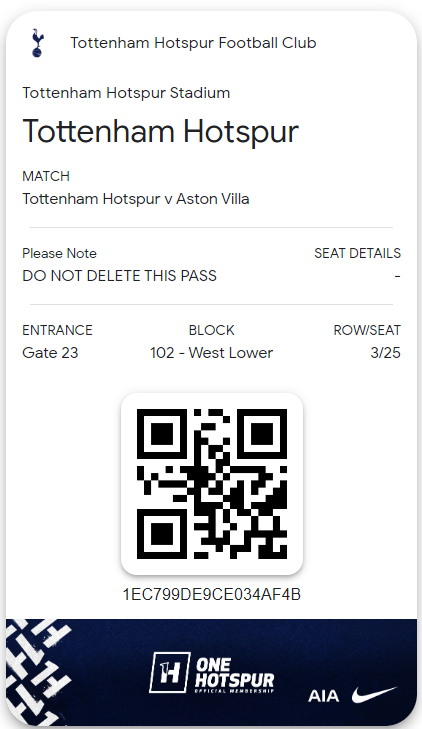Click the One Hotspur membership logo
The width and height of the screenshot is (422, 729).
point(212,673)
